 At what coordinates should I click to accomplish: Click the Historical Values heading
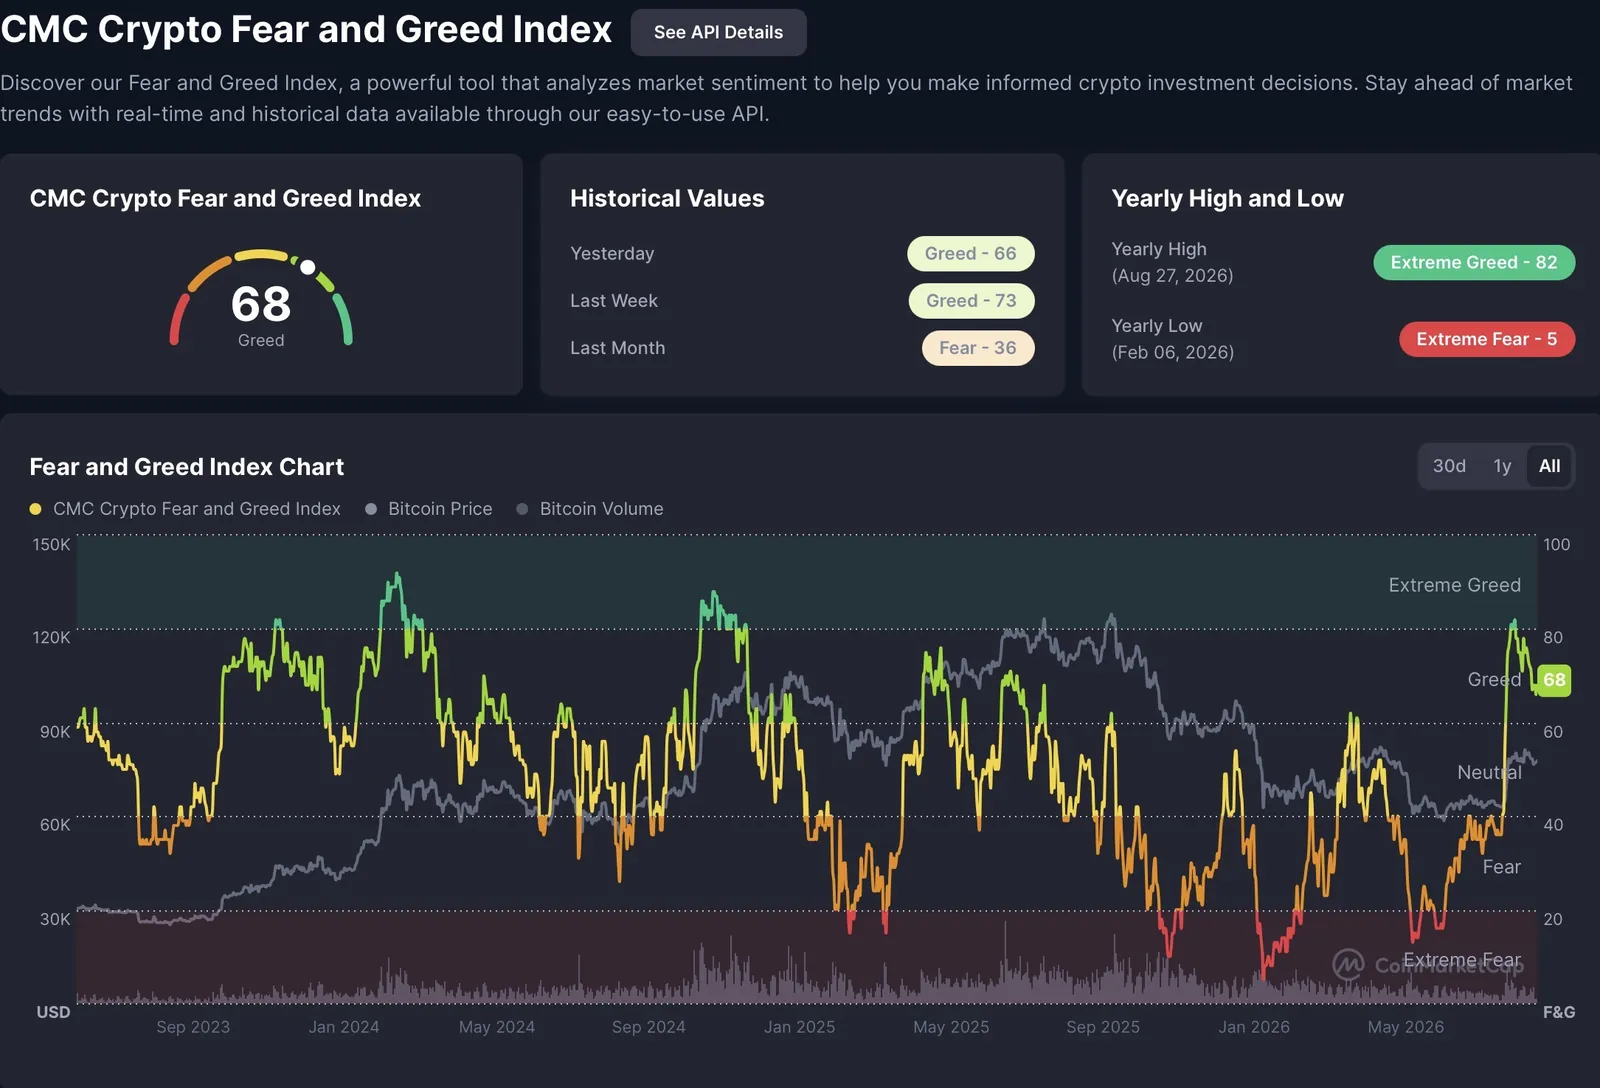click(667, 198)
